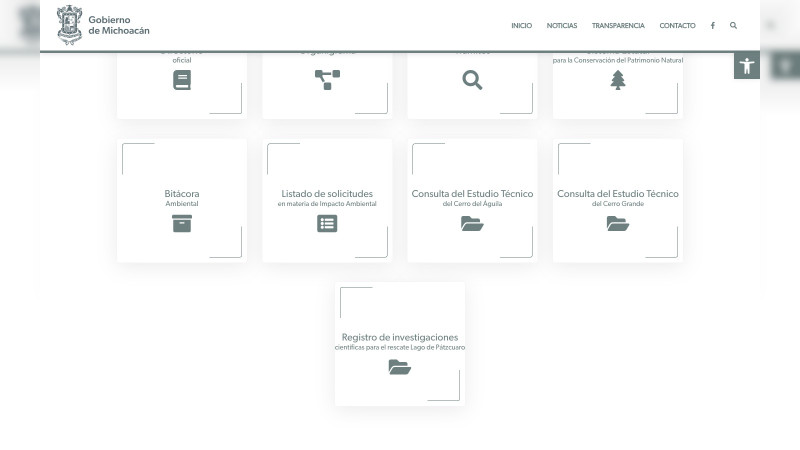
Task: Click the list icon under Listado de solicitudes
Action: click(x=327, y=223)
